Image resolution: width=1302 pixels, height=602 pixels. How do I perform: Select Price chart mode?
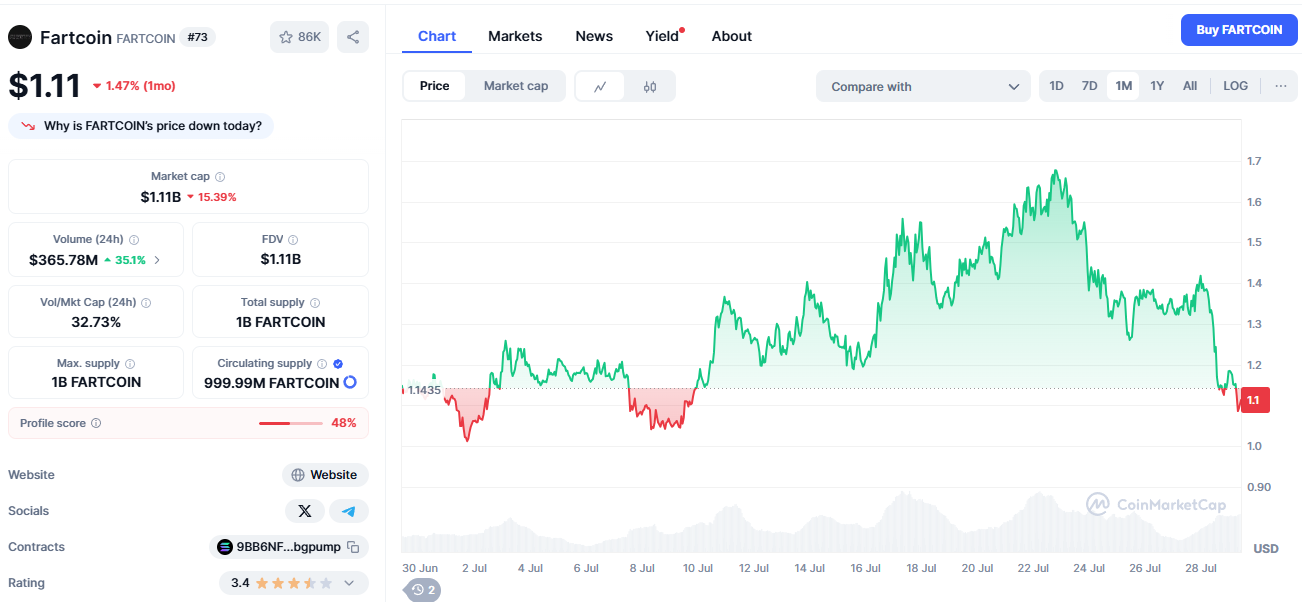click(x=435, y=86)
